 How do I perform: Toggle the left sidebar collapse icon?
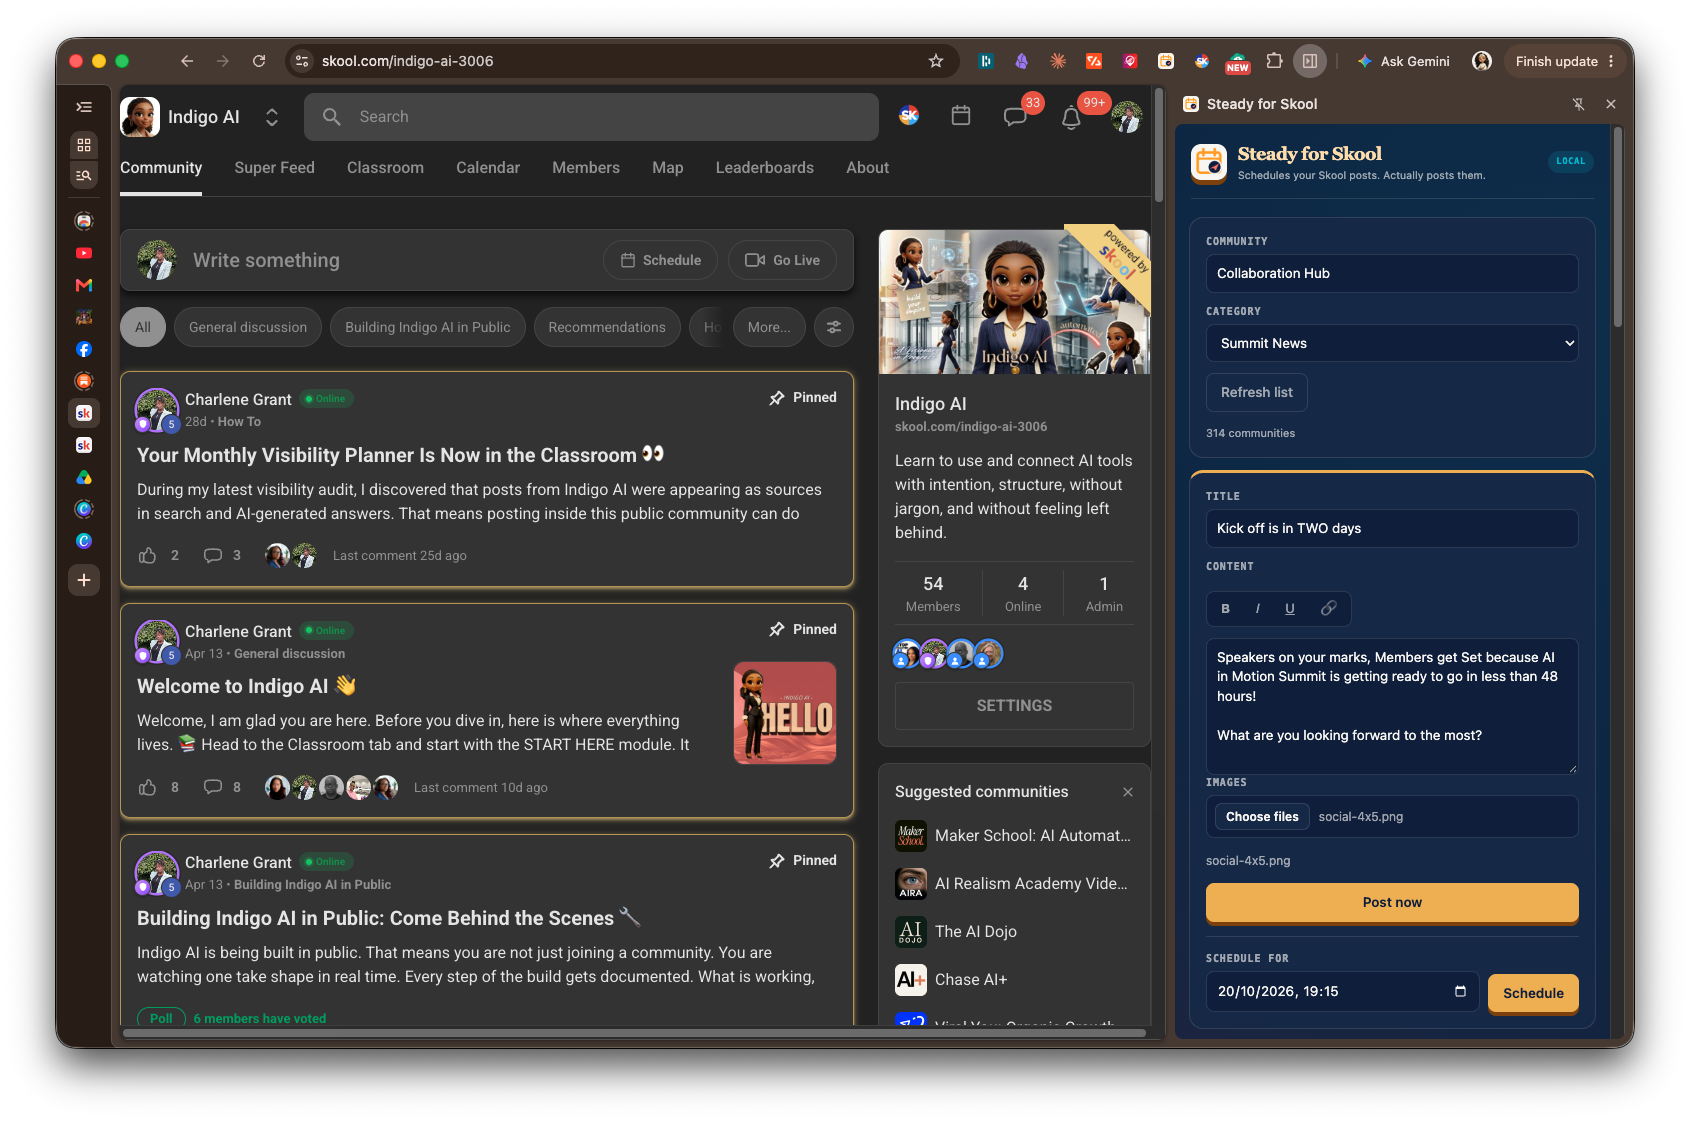(84, 107)
